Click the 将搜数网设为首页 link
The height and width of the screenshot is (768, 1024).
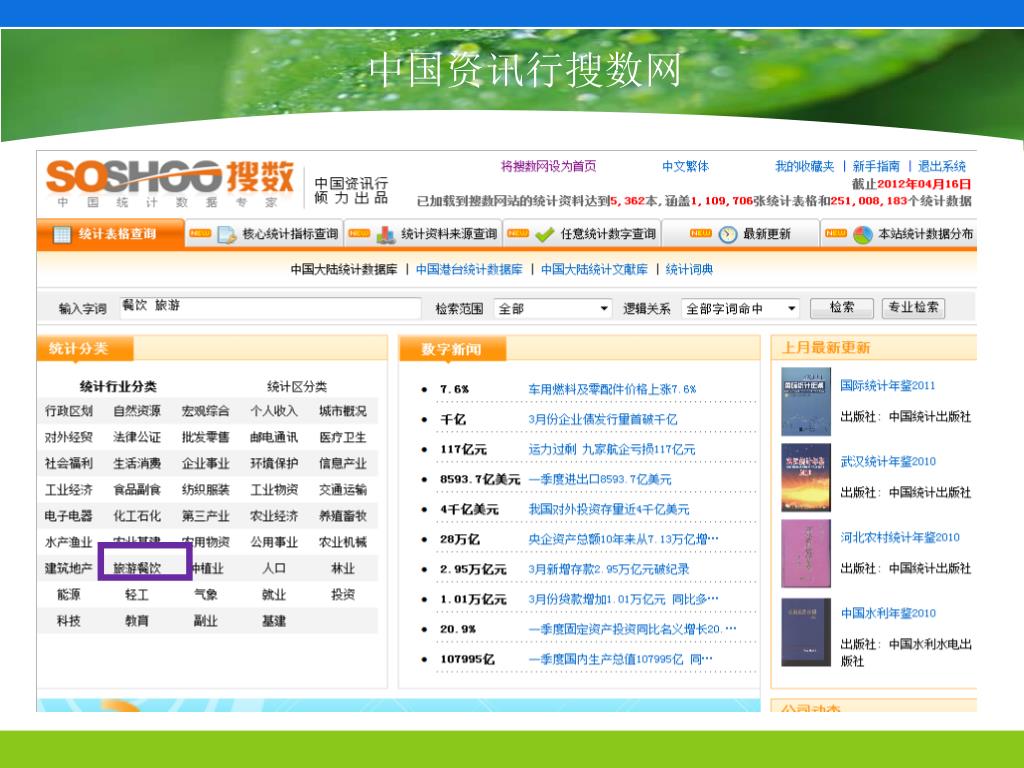click(x=548, y=167)
